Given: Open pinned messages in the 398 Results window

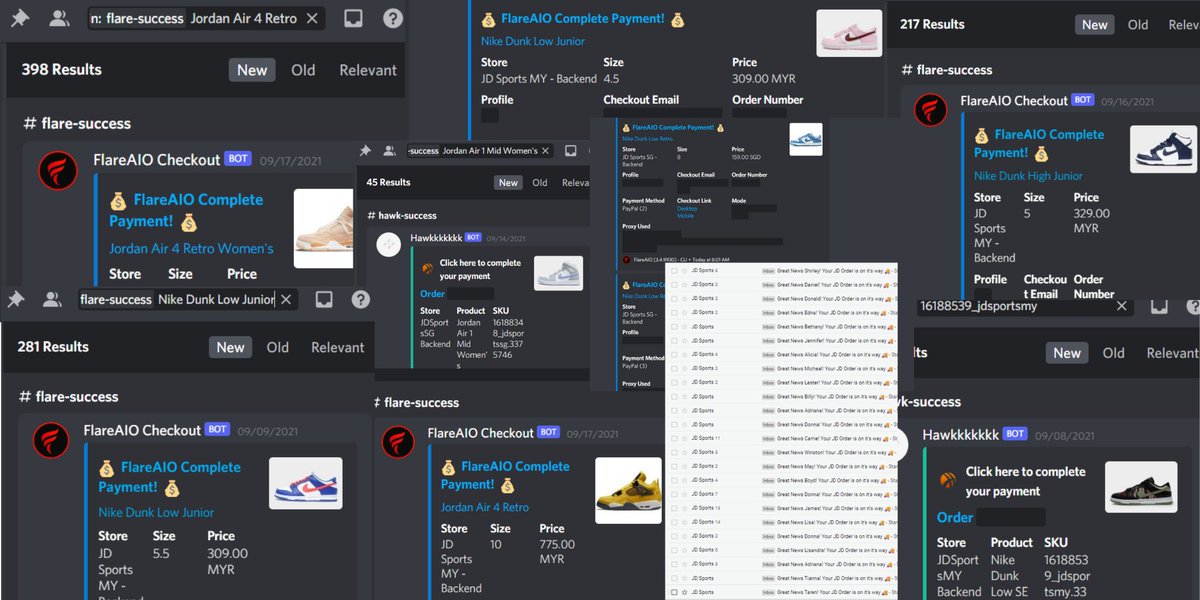Looking at the screenshot, I should [19, 17].
